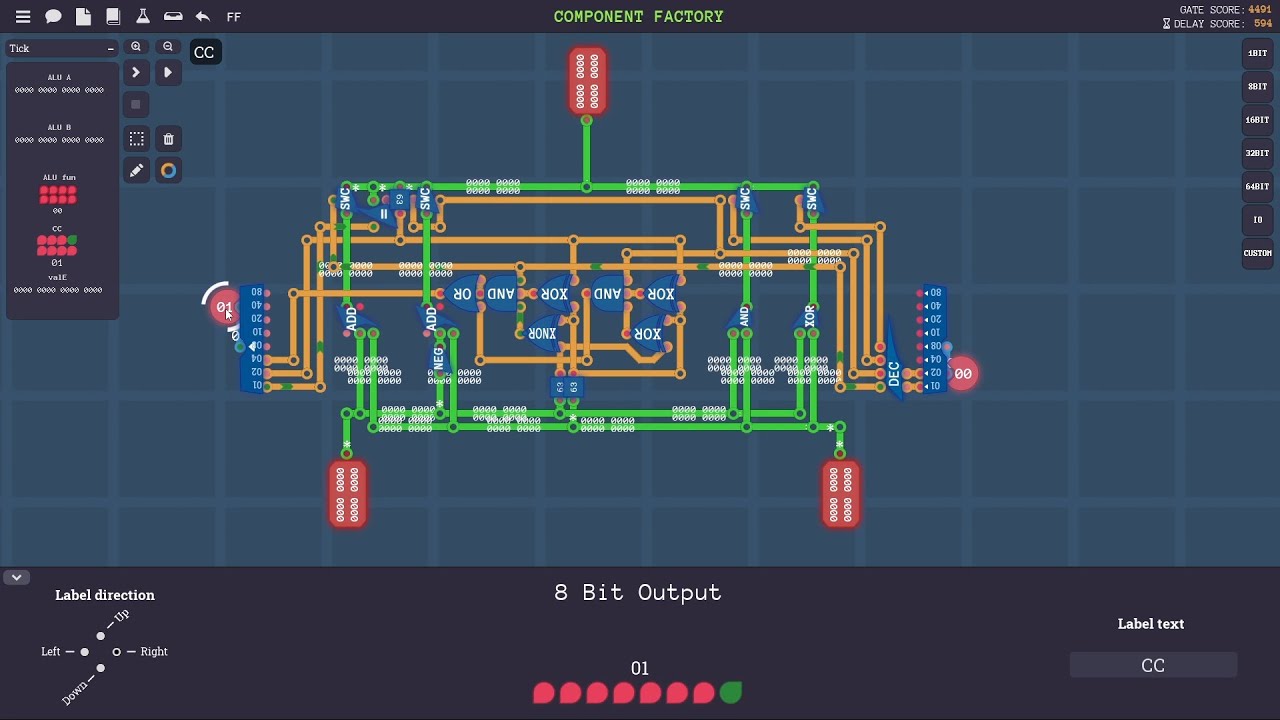Open the lab flask icon
1280x720 pixels.
pyautogui.click(x=143, y=17)
